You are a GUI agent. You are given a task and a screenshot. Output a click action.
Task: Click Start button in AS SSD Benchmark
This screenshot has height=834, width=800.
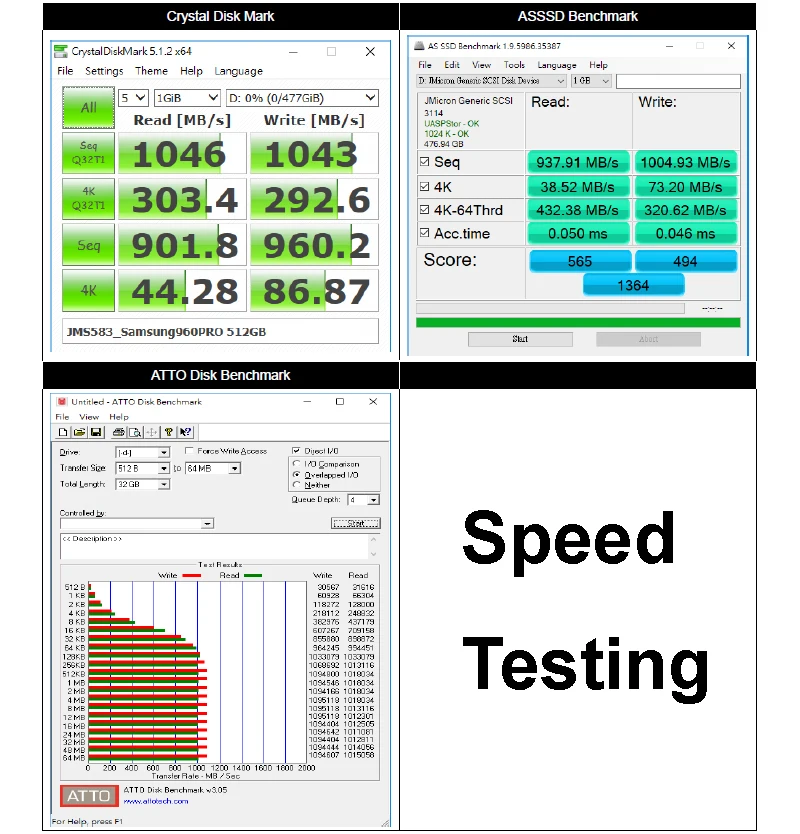click(x=520, y=339)
